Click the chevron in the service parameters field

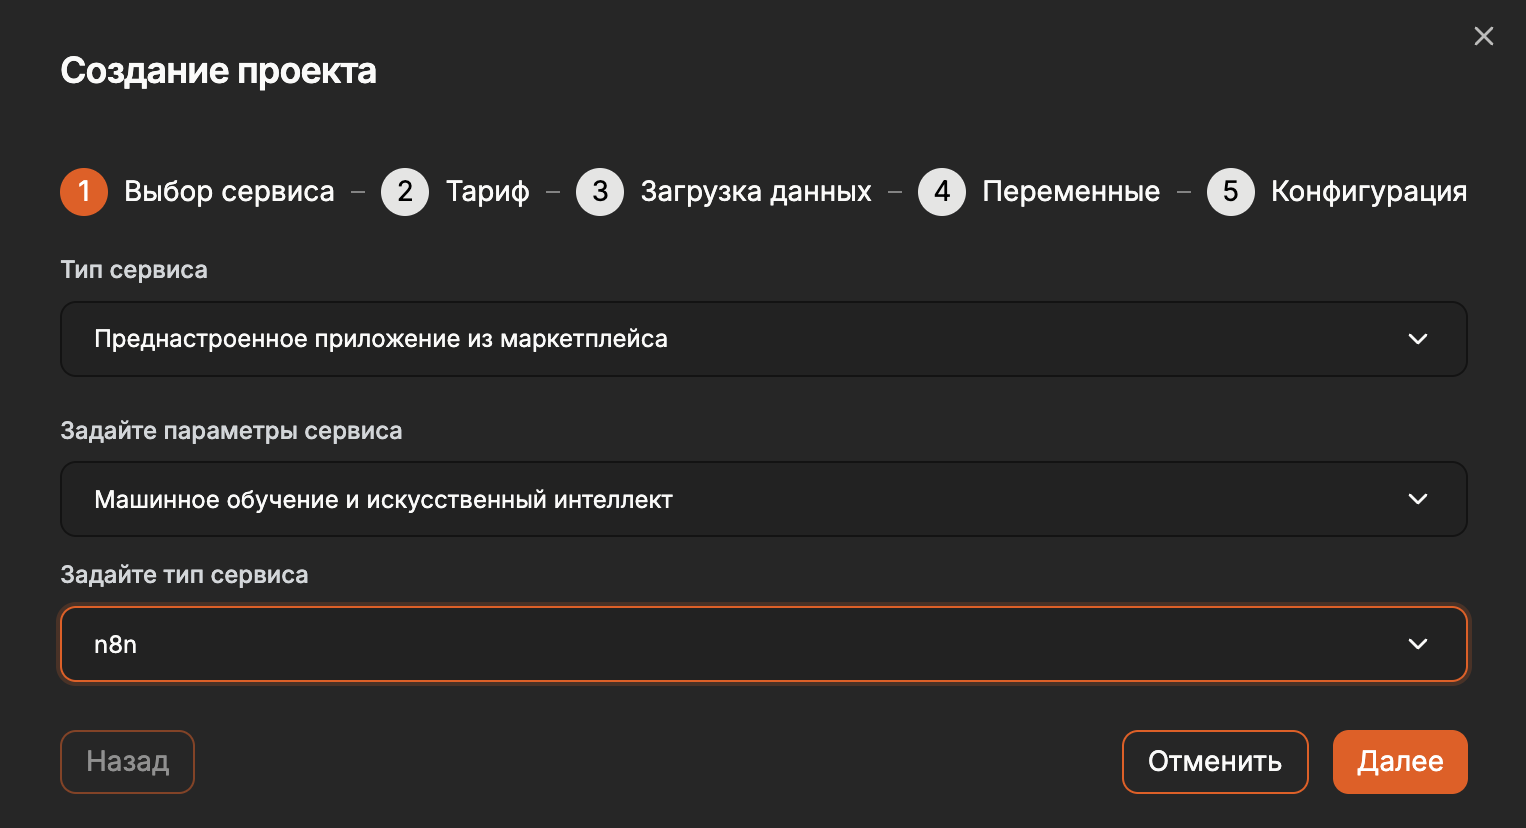[x=1418, y=499]
